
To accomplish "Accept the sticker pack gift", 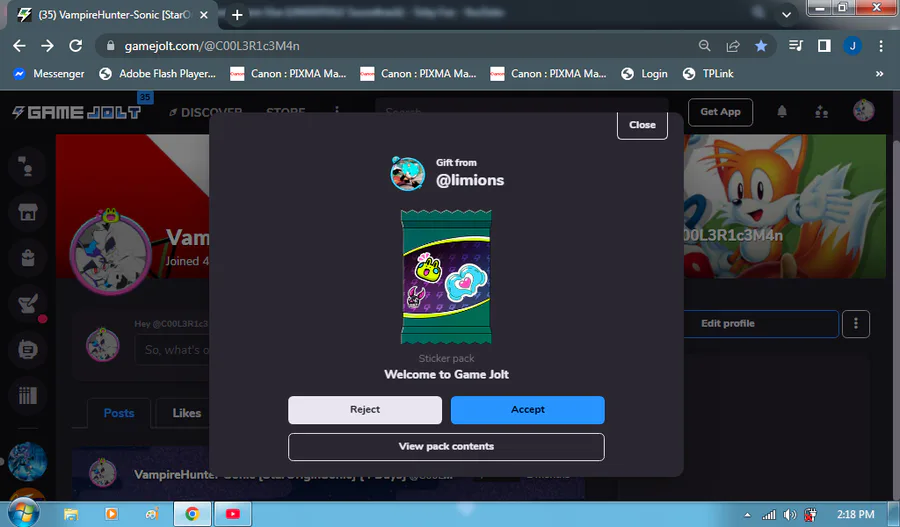I will (527, 410).
